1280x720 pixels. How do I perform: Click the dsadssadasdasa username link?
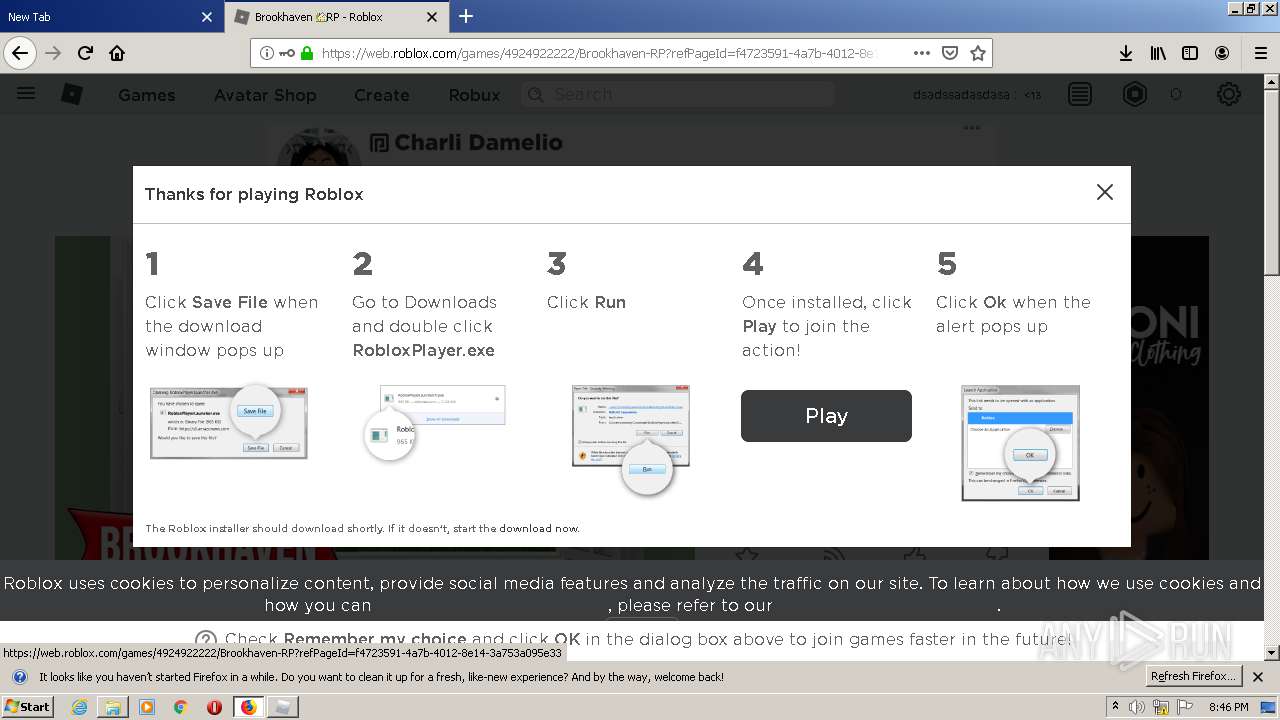pyautogui.click(x=961, y=95)
